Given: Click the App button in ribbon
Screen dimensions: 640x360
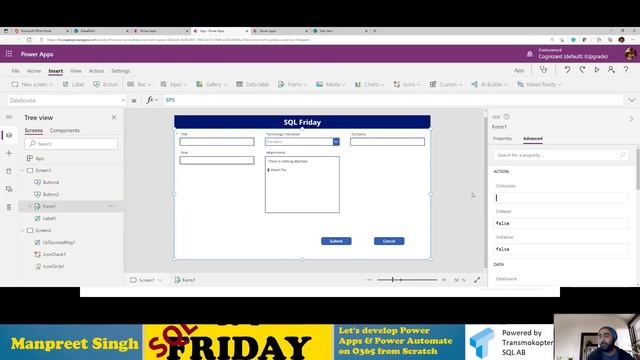Looking at the screenshot, I should click(519, 70).
